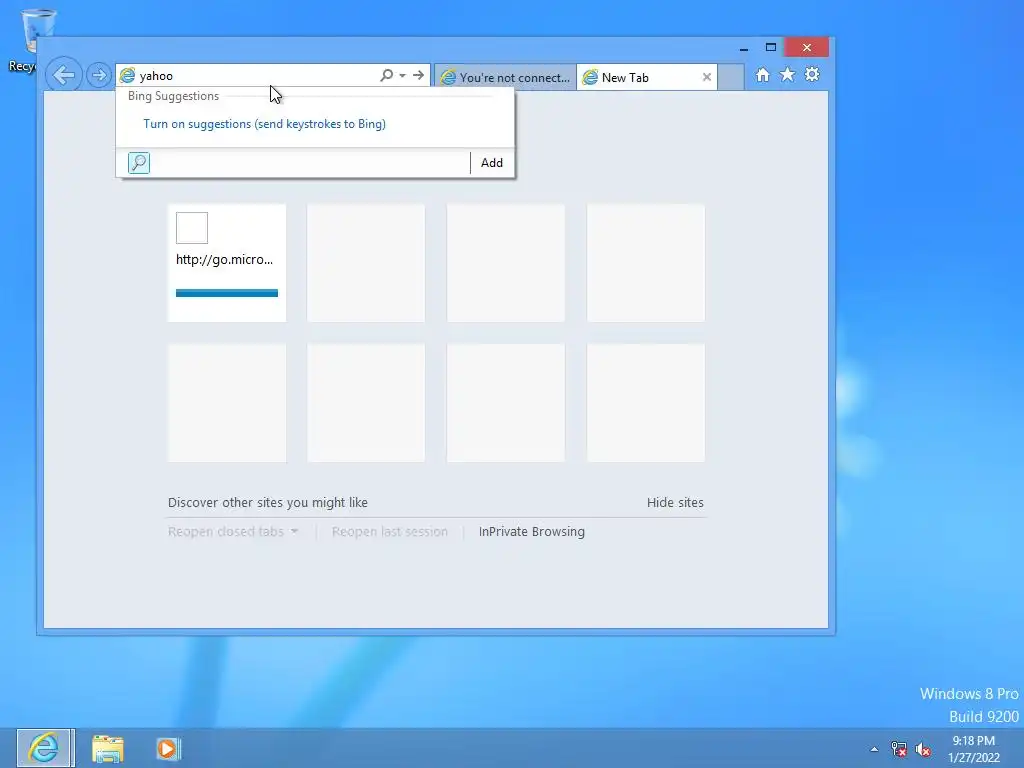
Task: Open InPrivate Browsing link
Action: pyautogui.click(x=532, y=532)
